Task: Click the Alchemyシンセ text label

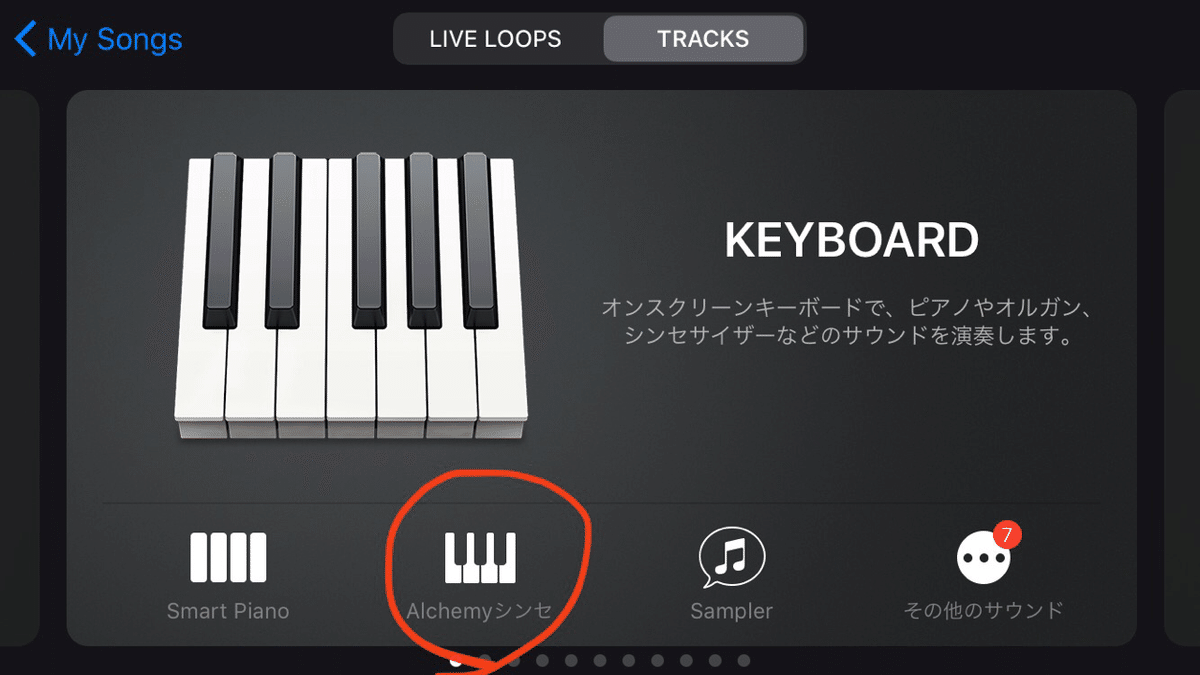Action: click(479, 611)
